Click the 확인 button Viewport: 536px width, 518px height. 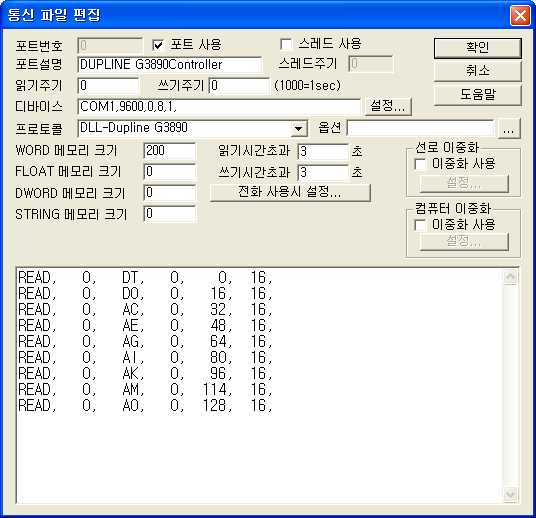[x=478, y=48]
